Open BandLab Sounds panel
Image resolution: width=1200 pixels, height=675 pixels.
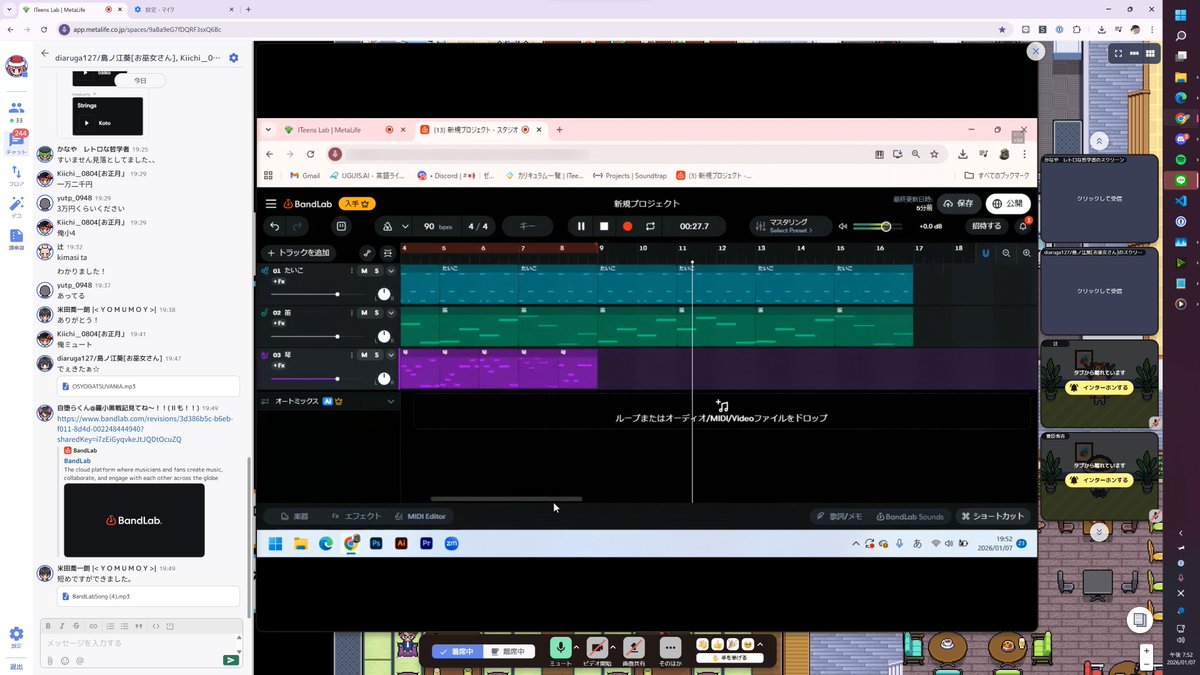(910, 516)
